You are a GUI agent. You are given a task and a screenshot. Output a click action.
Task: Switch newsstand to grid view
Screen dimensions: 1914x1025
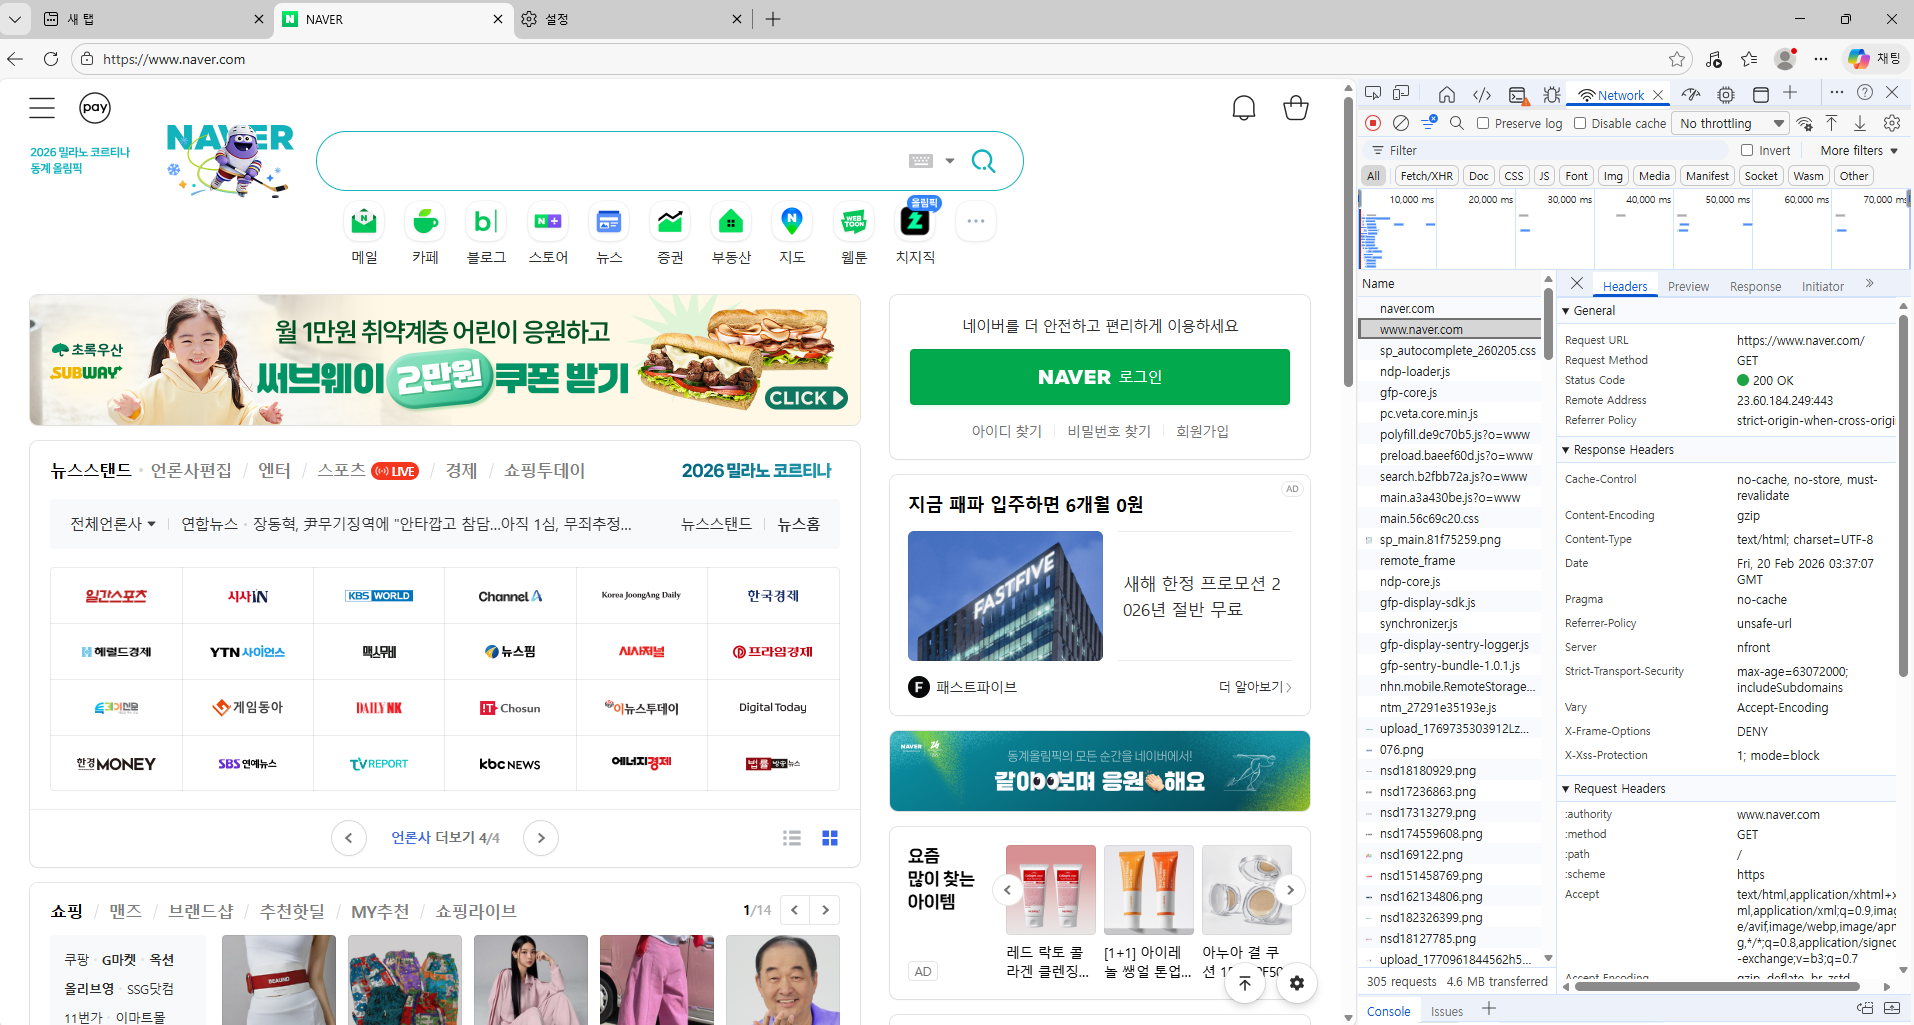pyautogui.click(x=830, y=838)
